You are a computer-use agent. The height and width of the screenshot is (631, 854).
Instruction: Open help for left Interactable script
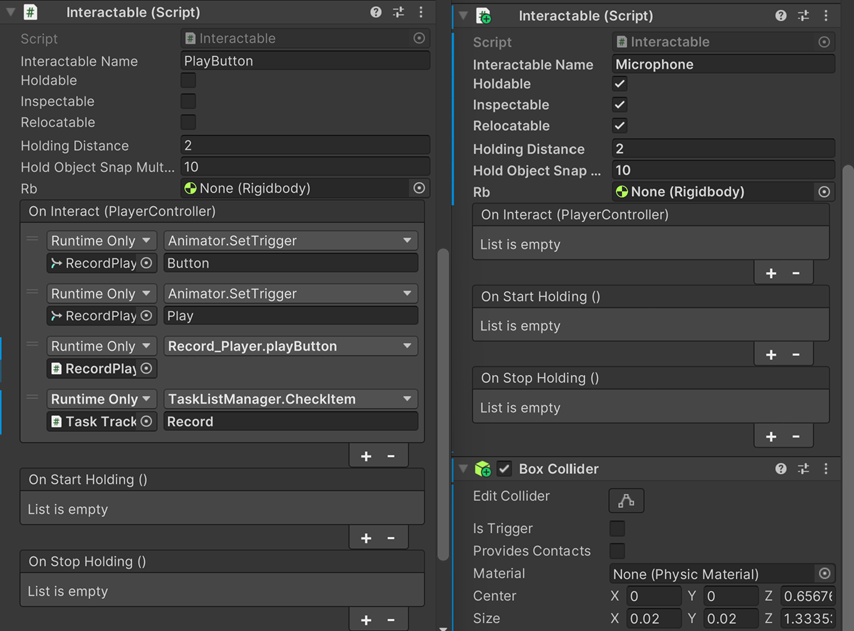(376, 13)
